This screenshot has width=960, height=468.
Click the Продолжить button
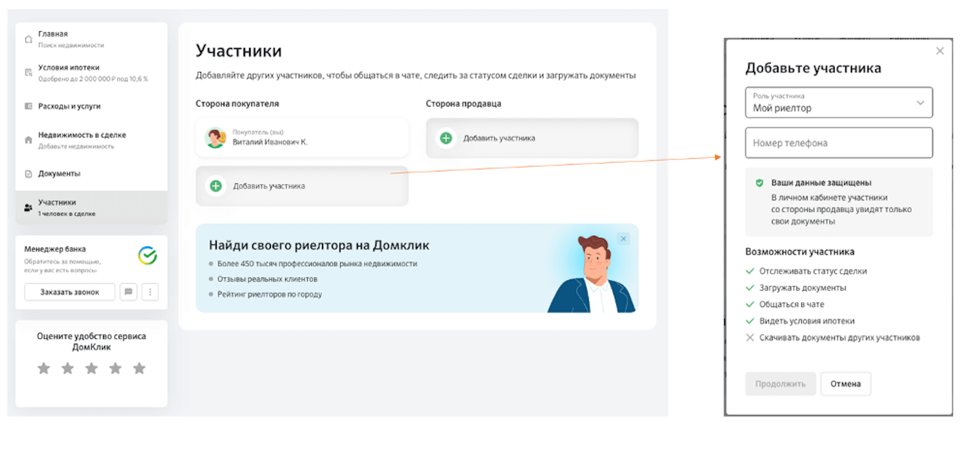[x=780, y=384]
